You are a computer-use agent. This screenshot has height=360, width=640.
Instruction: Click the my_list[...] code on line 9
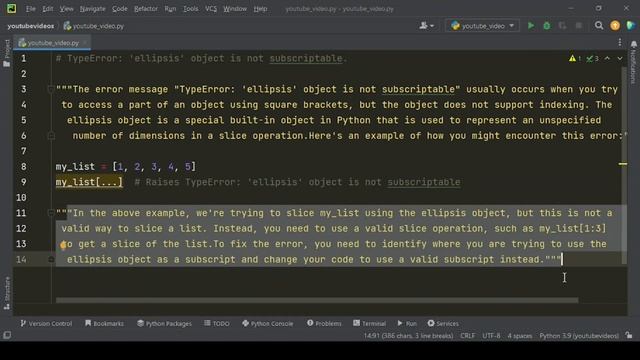89,182
